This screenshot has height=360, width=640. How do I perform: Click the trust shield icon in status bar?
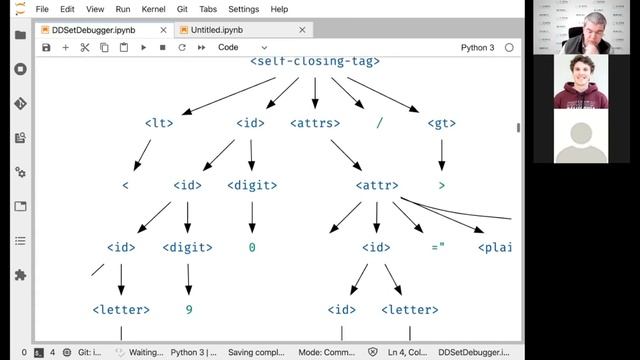pyautogui.click(x=372, y=352)
